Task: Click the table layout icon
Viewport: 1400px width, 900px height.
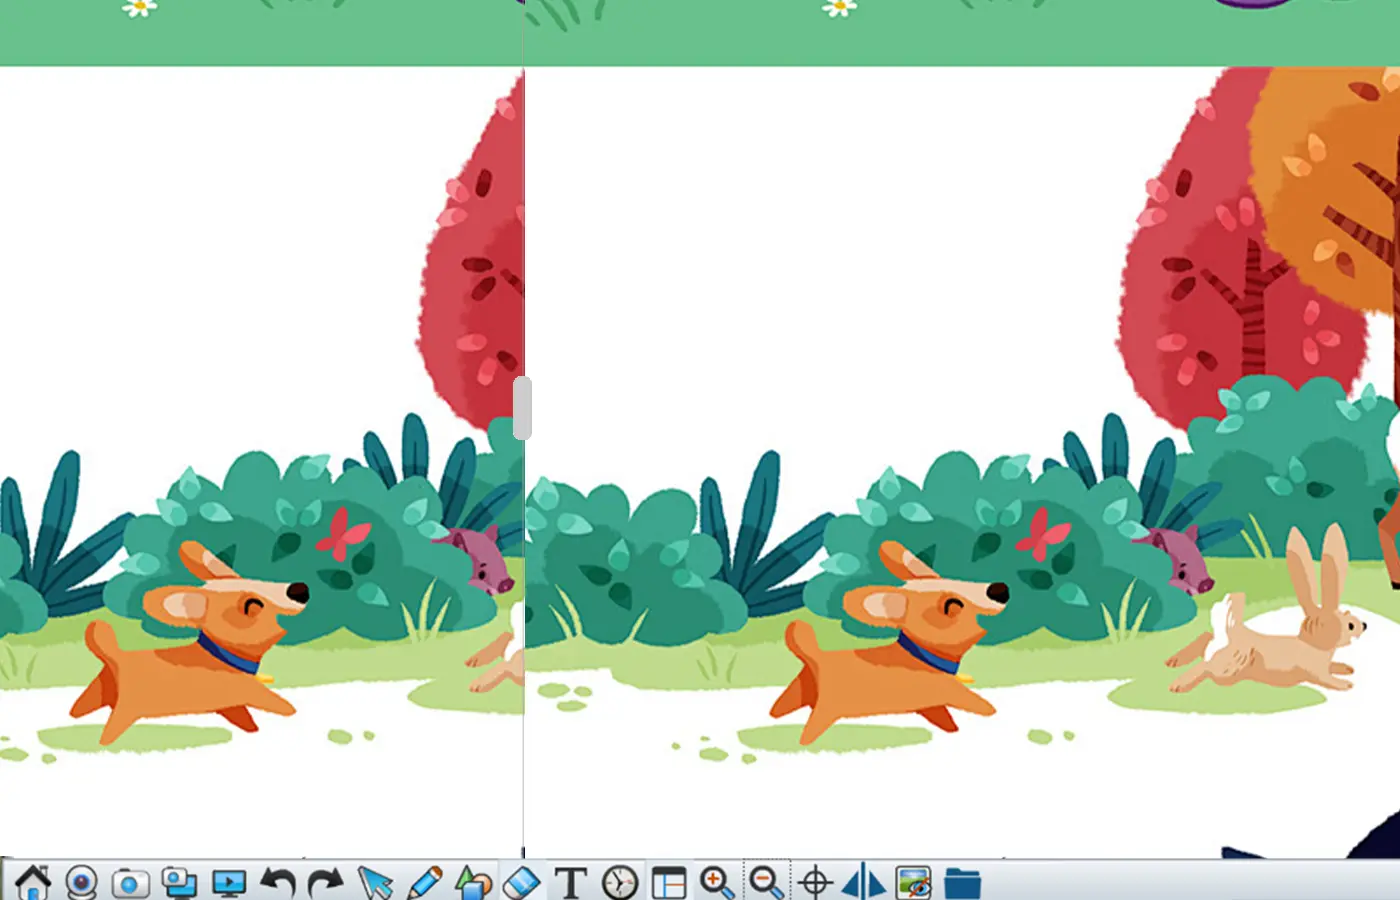Action: pyautogui.click(x=669, y=882)
